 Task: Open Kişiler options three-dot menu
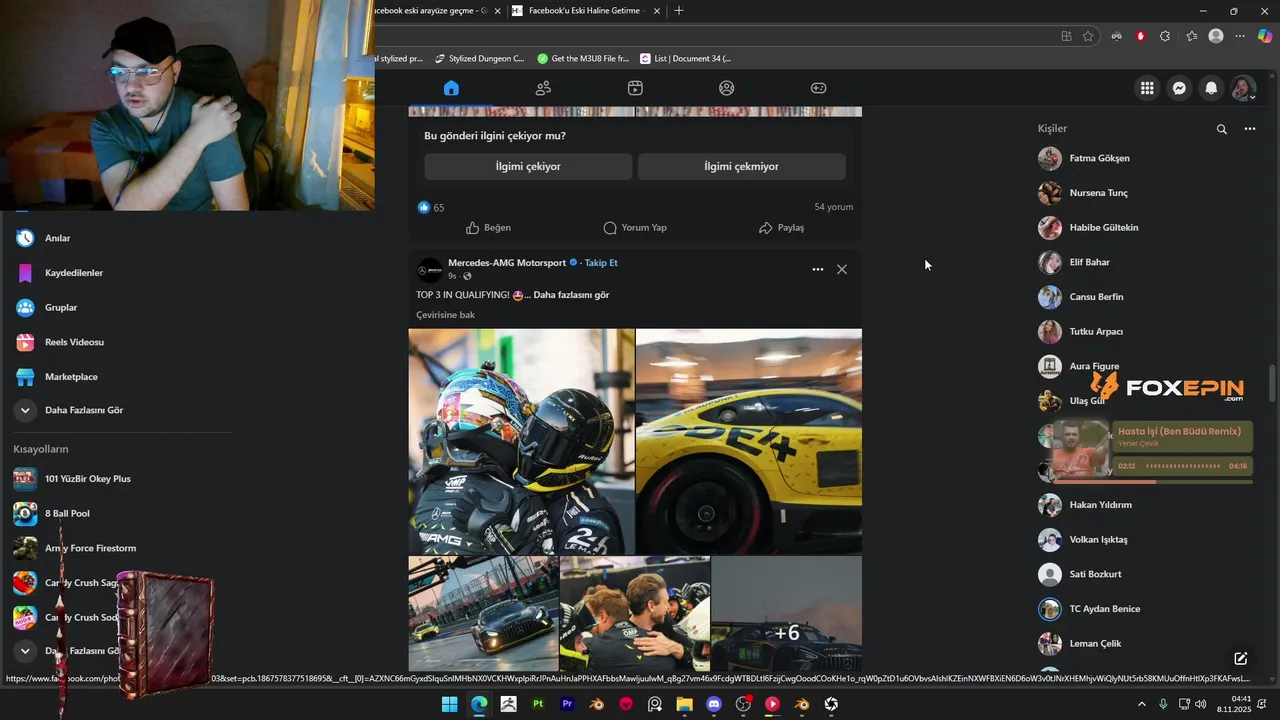pos(1249,129)
